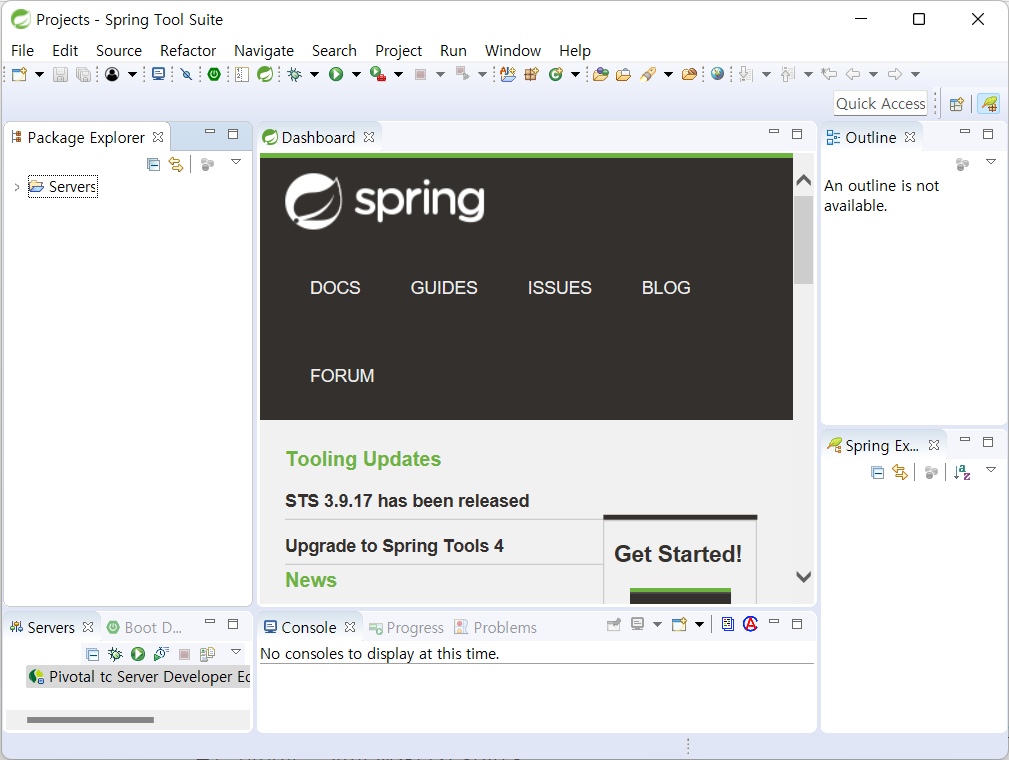
Task: Toggle Pin Console in the Console toolbar
Action: pyautogui.click(x=614, y=624)
